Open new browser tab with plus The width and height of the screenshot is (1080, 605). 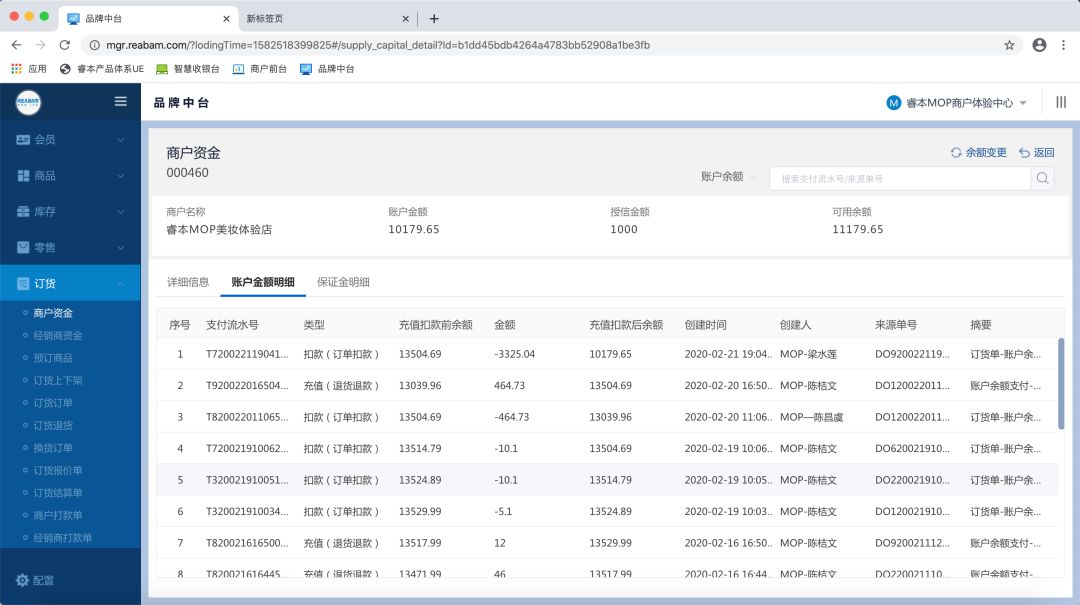pyautogui.click(x=434, y=19)
